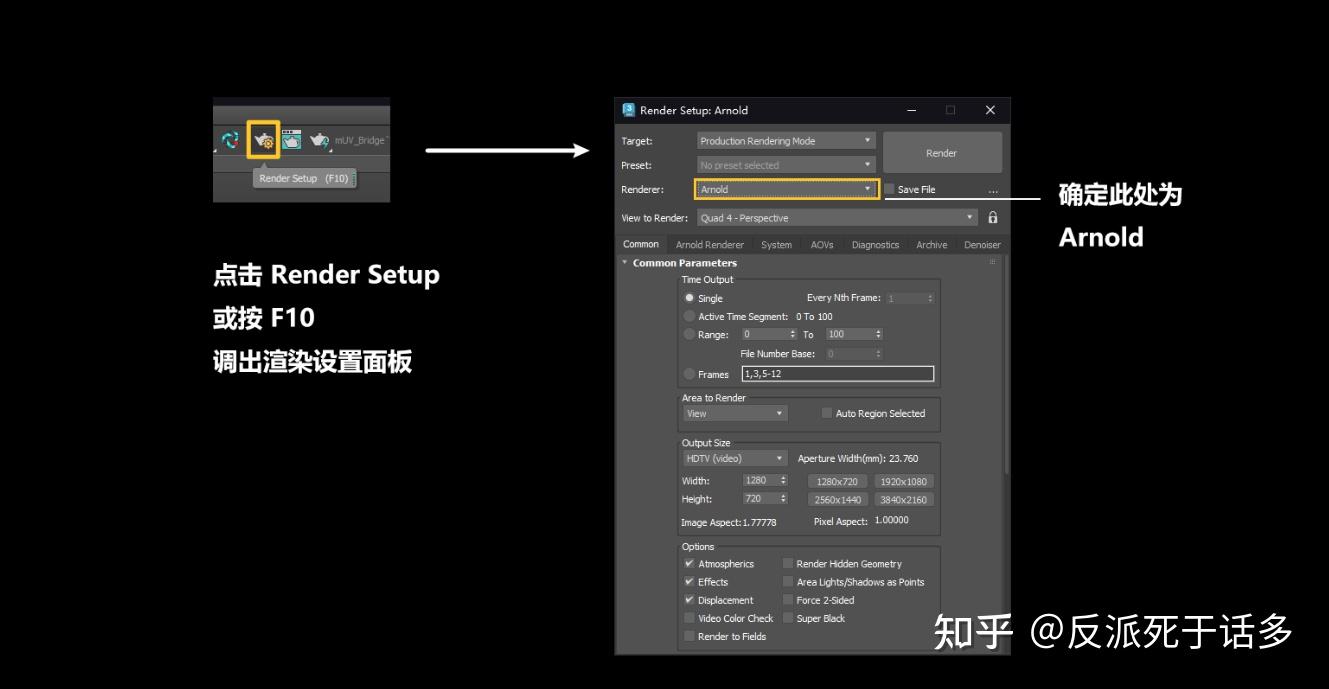Disable the Atmospherics checkbox
Viewport: 1329px width, 689px height.
689,563
